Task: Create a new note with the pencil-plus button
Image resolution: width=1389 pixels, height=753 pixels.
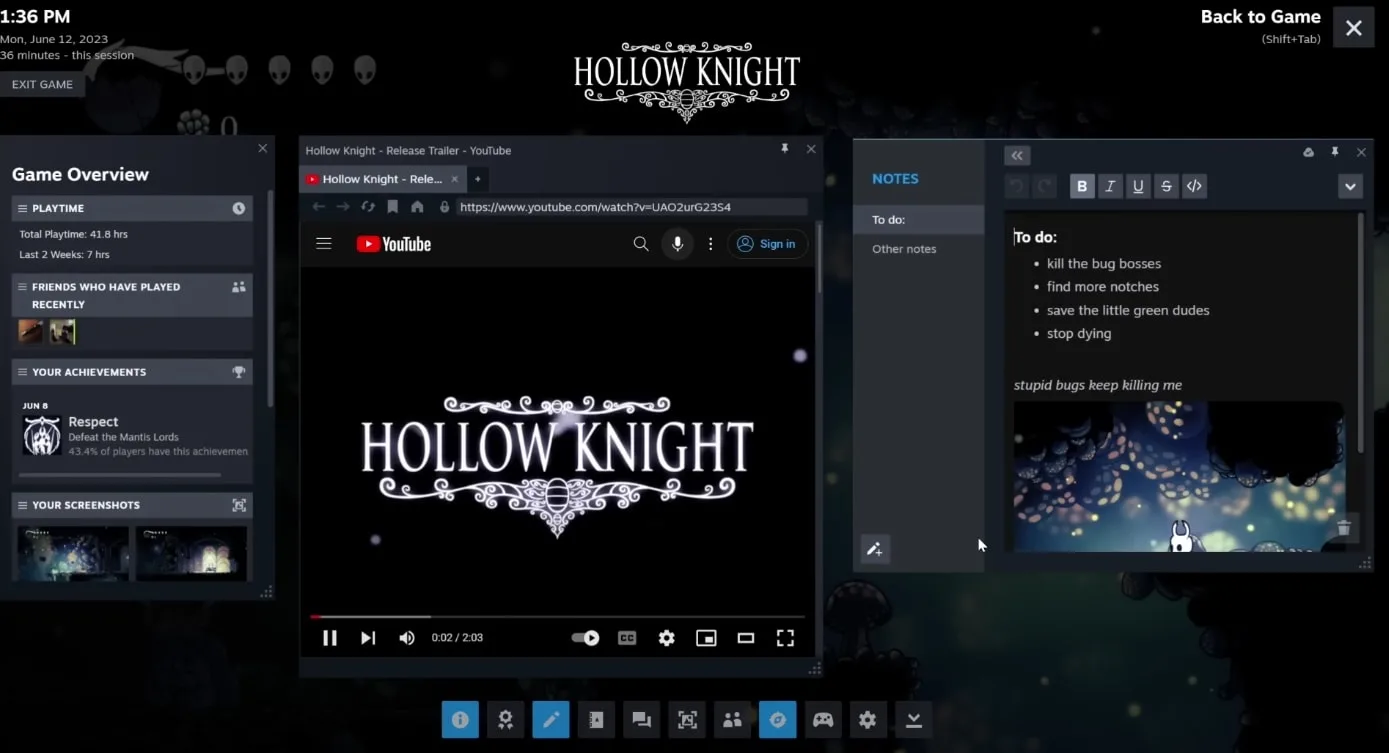Action: click(x=875, y=549)
